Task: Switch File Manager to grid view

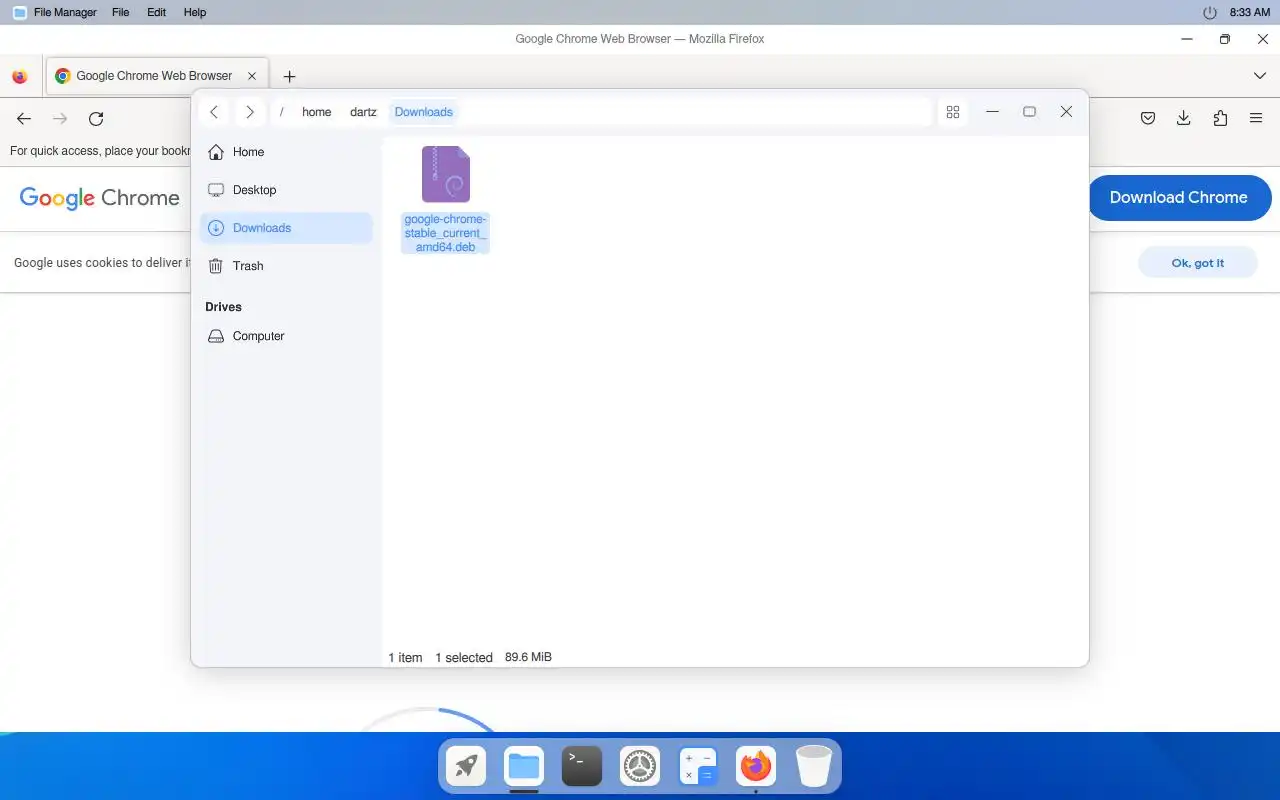Action: click(x=953, y=112)
